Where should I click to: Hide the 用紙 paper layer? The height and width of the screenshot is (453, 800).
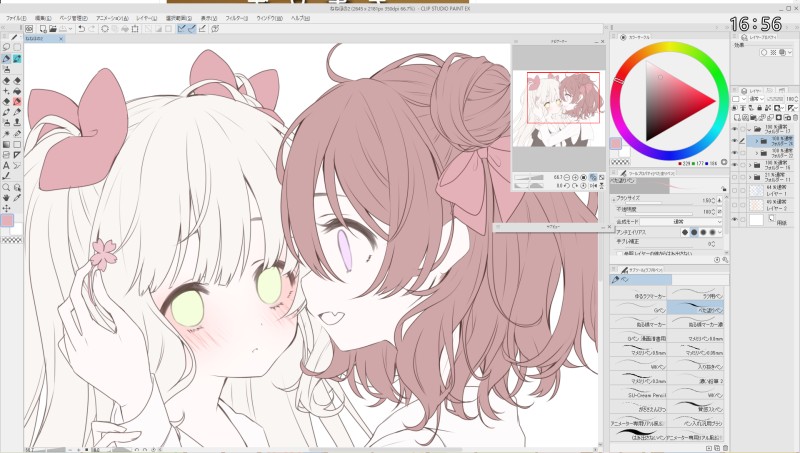(735, 219)
